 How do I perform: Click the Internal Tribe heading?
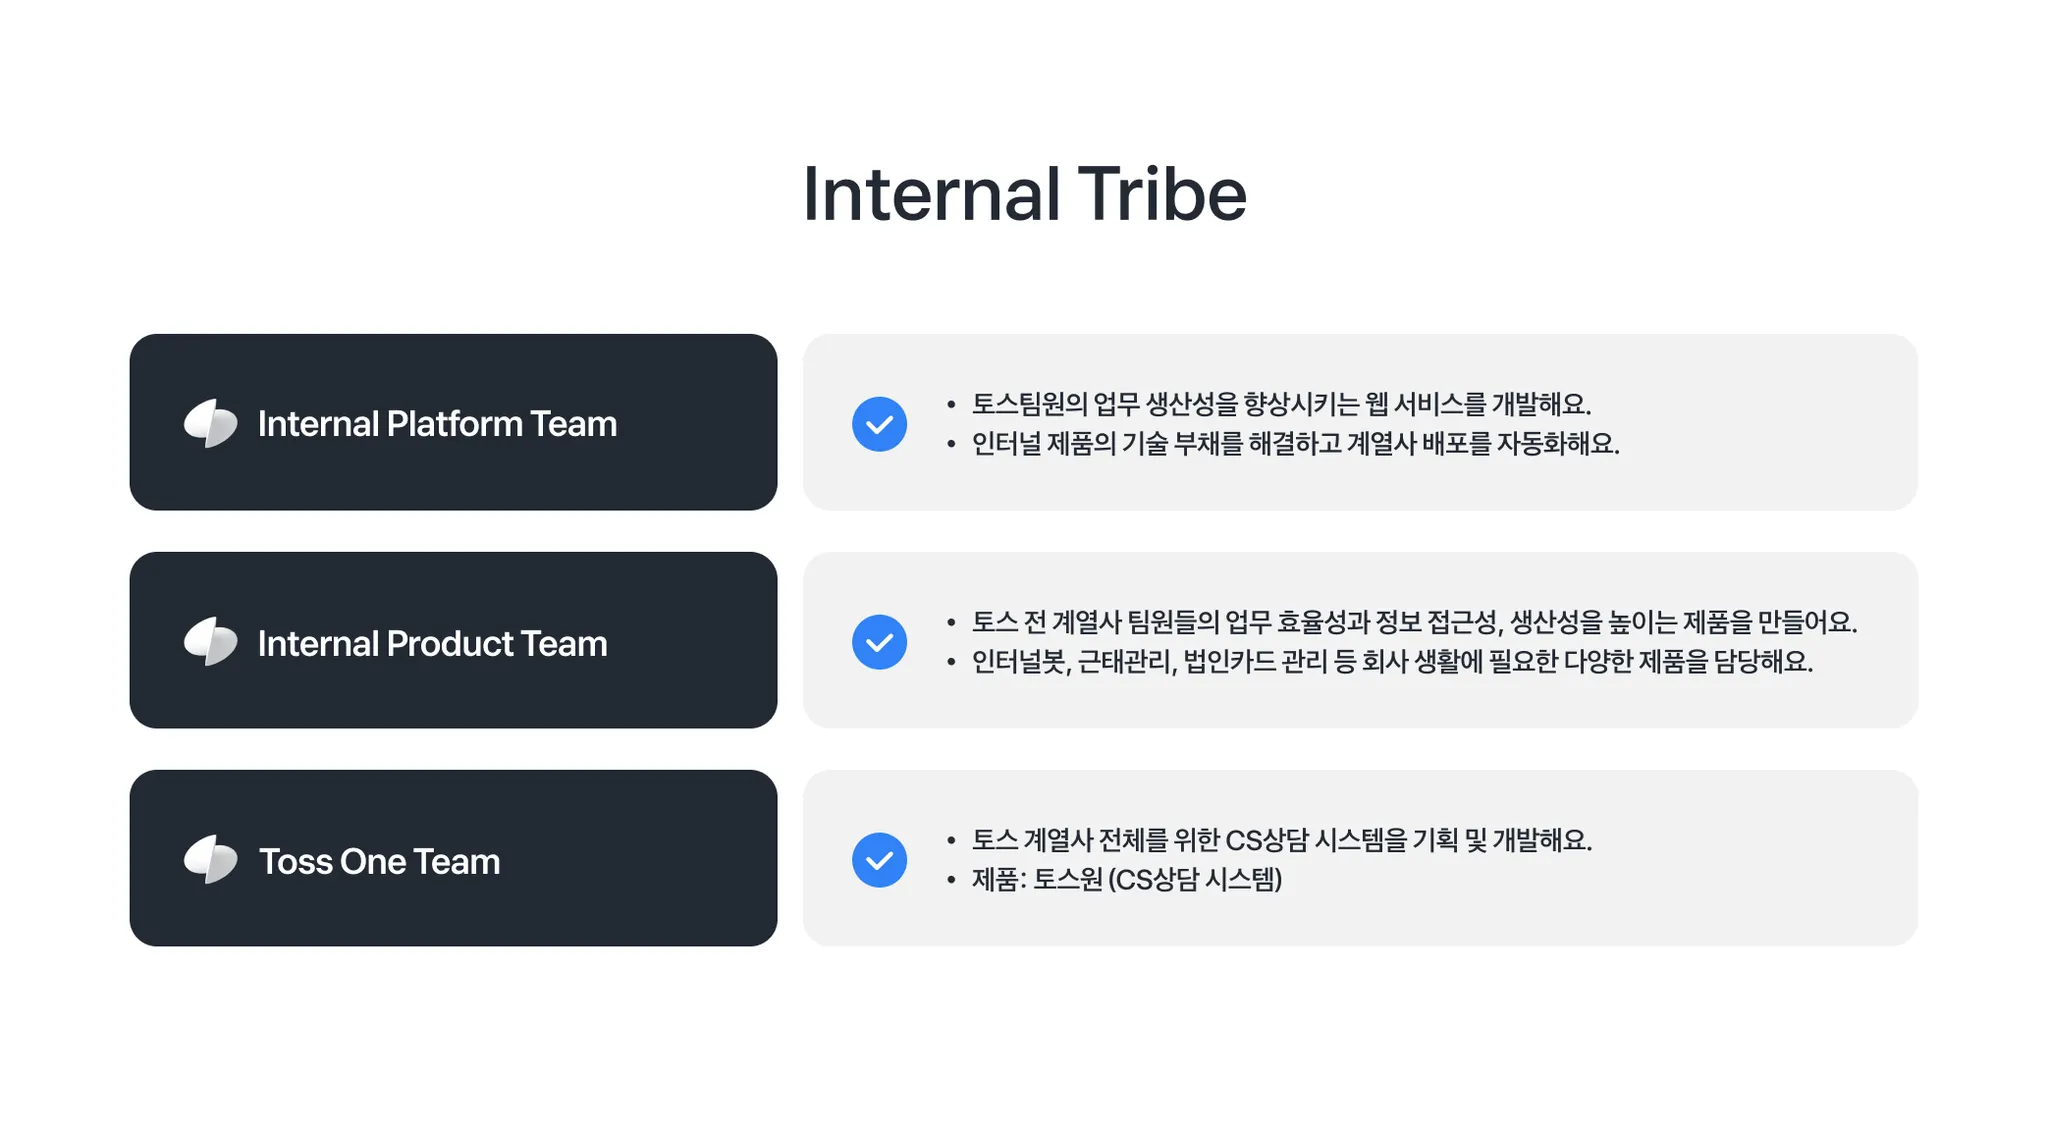coord(1024,194)
